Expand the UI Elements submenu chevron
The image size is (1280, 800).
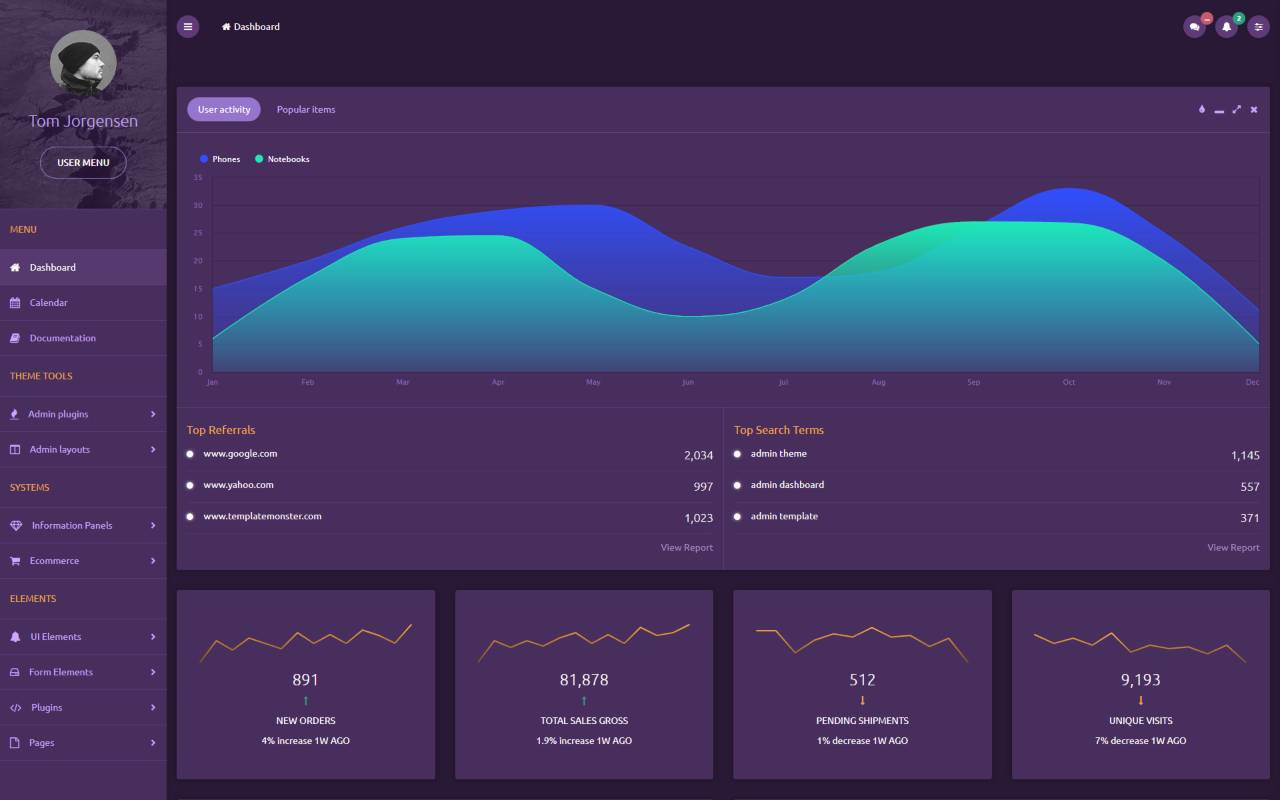[153, 636]
